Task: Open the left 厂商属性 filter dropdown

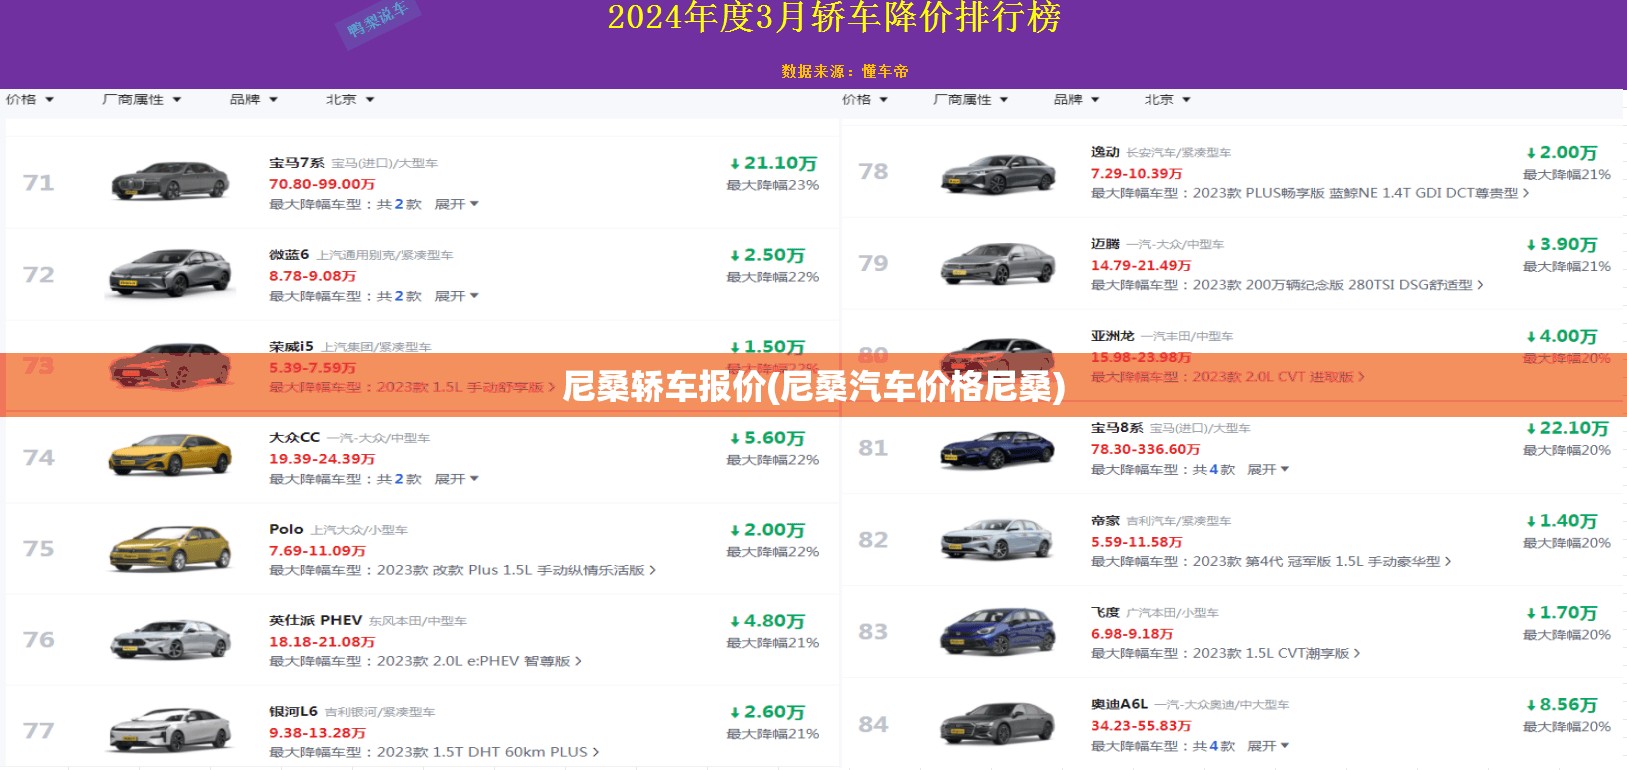Action: click(x=141, y=100)
